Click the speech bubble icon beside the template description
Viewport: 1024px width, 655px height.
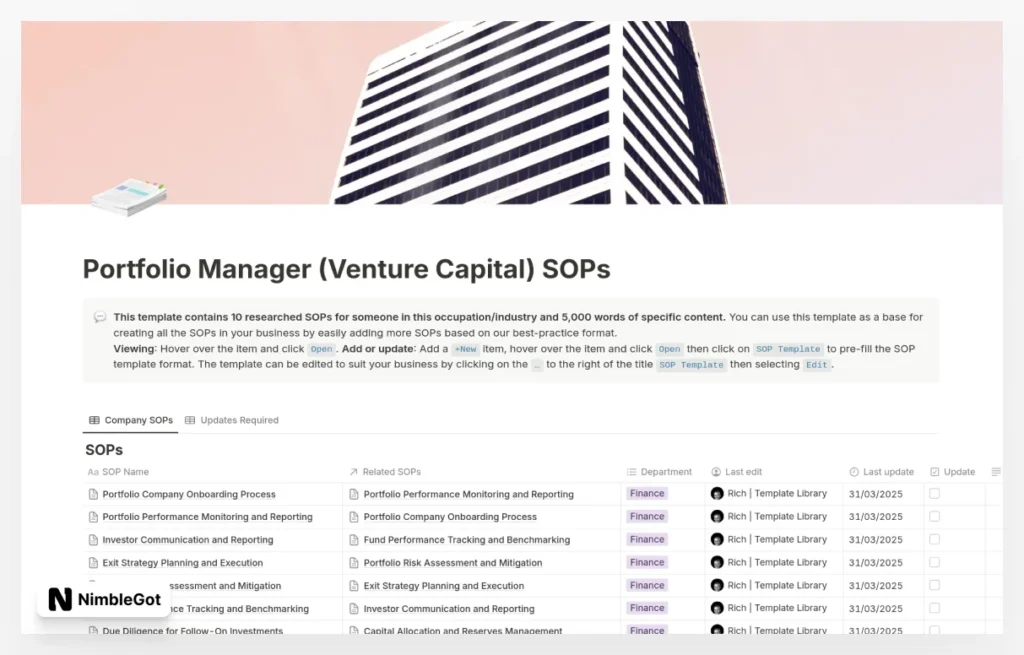coord(100,316)
